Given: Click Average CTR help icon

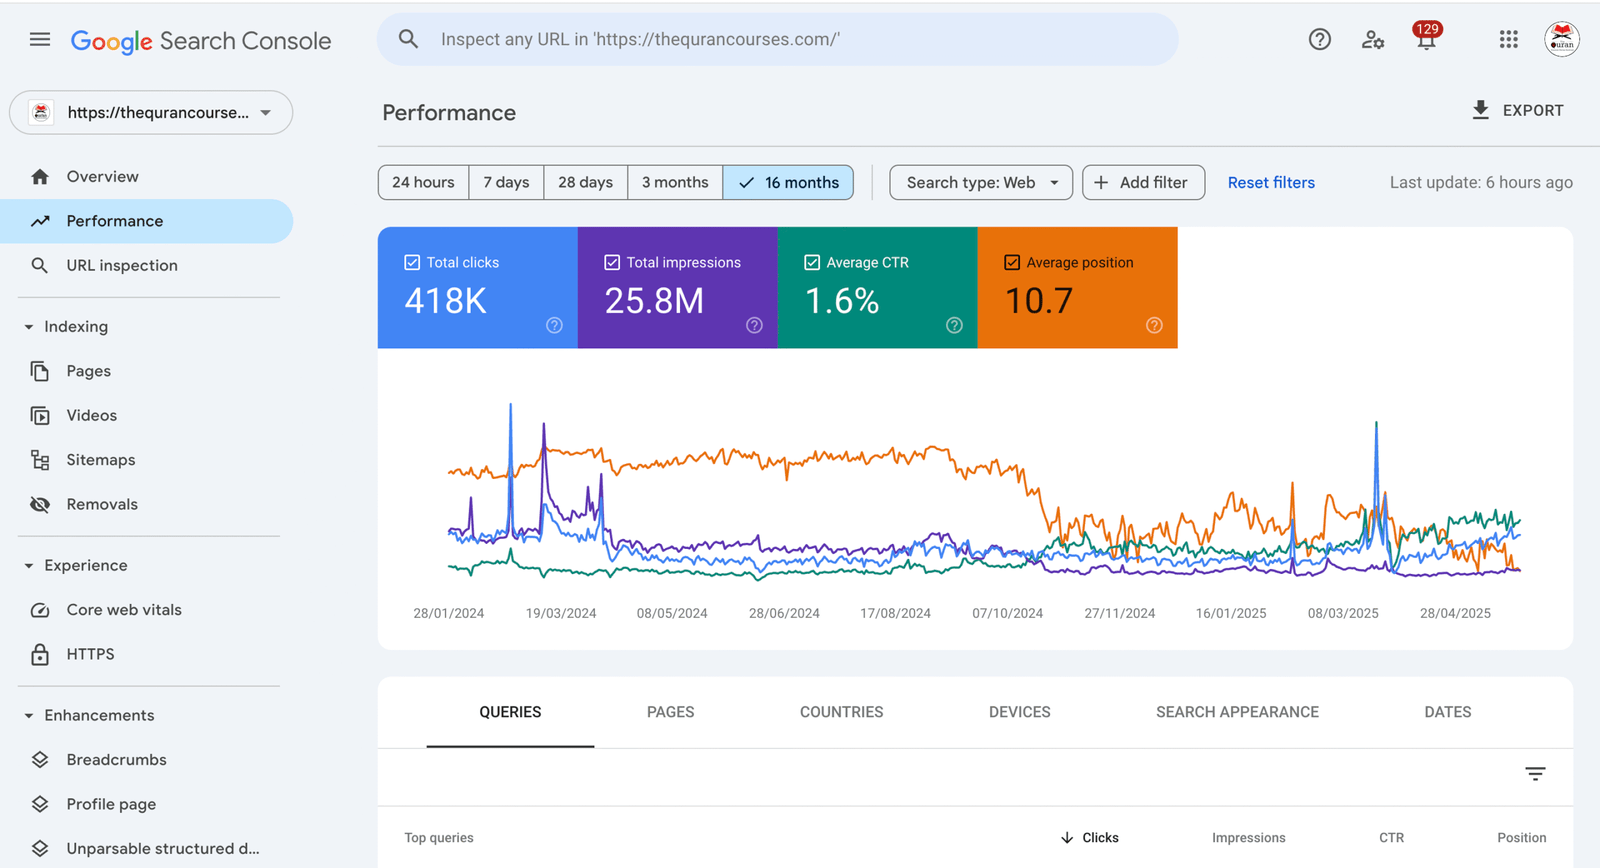Looking at the screenshot, I should 954,325.
